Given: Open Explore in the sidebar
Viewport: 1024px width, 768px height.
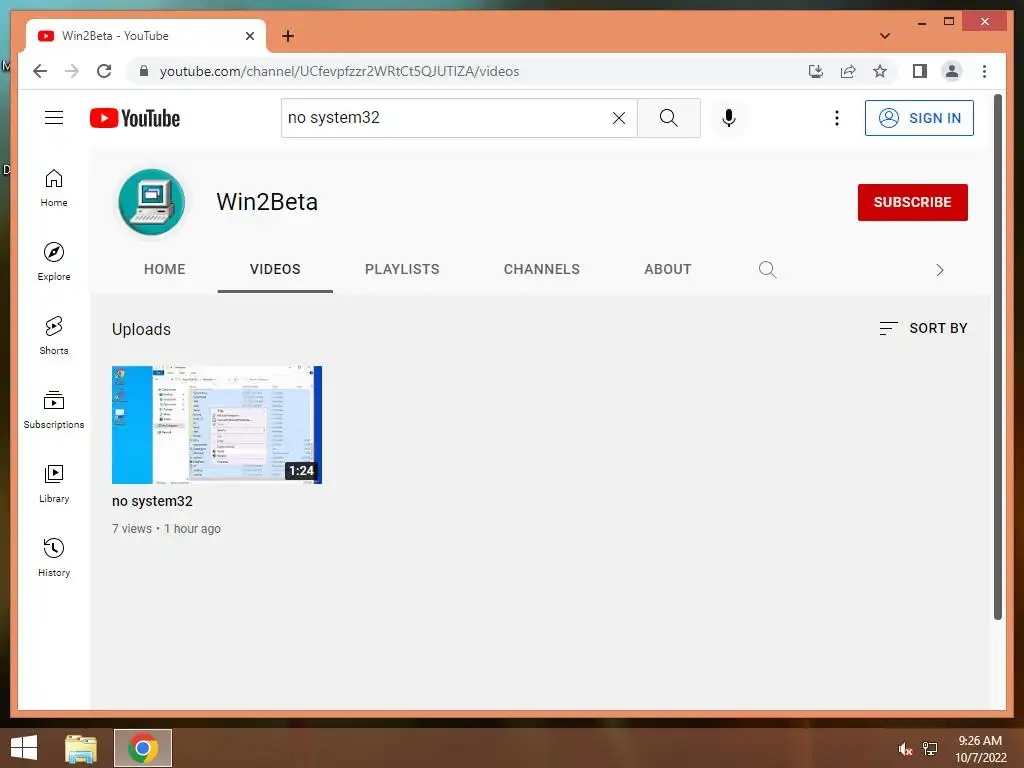Looking at the screenshot, I should click(x=54, y=261).
